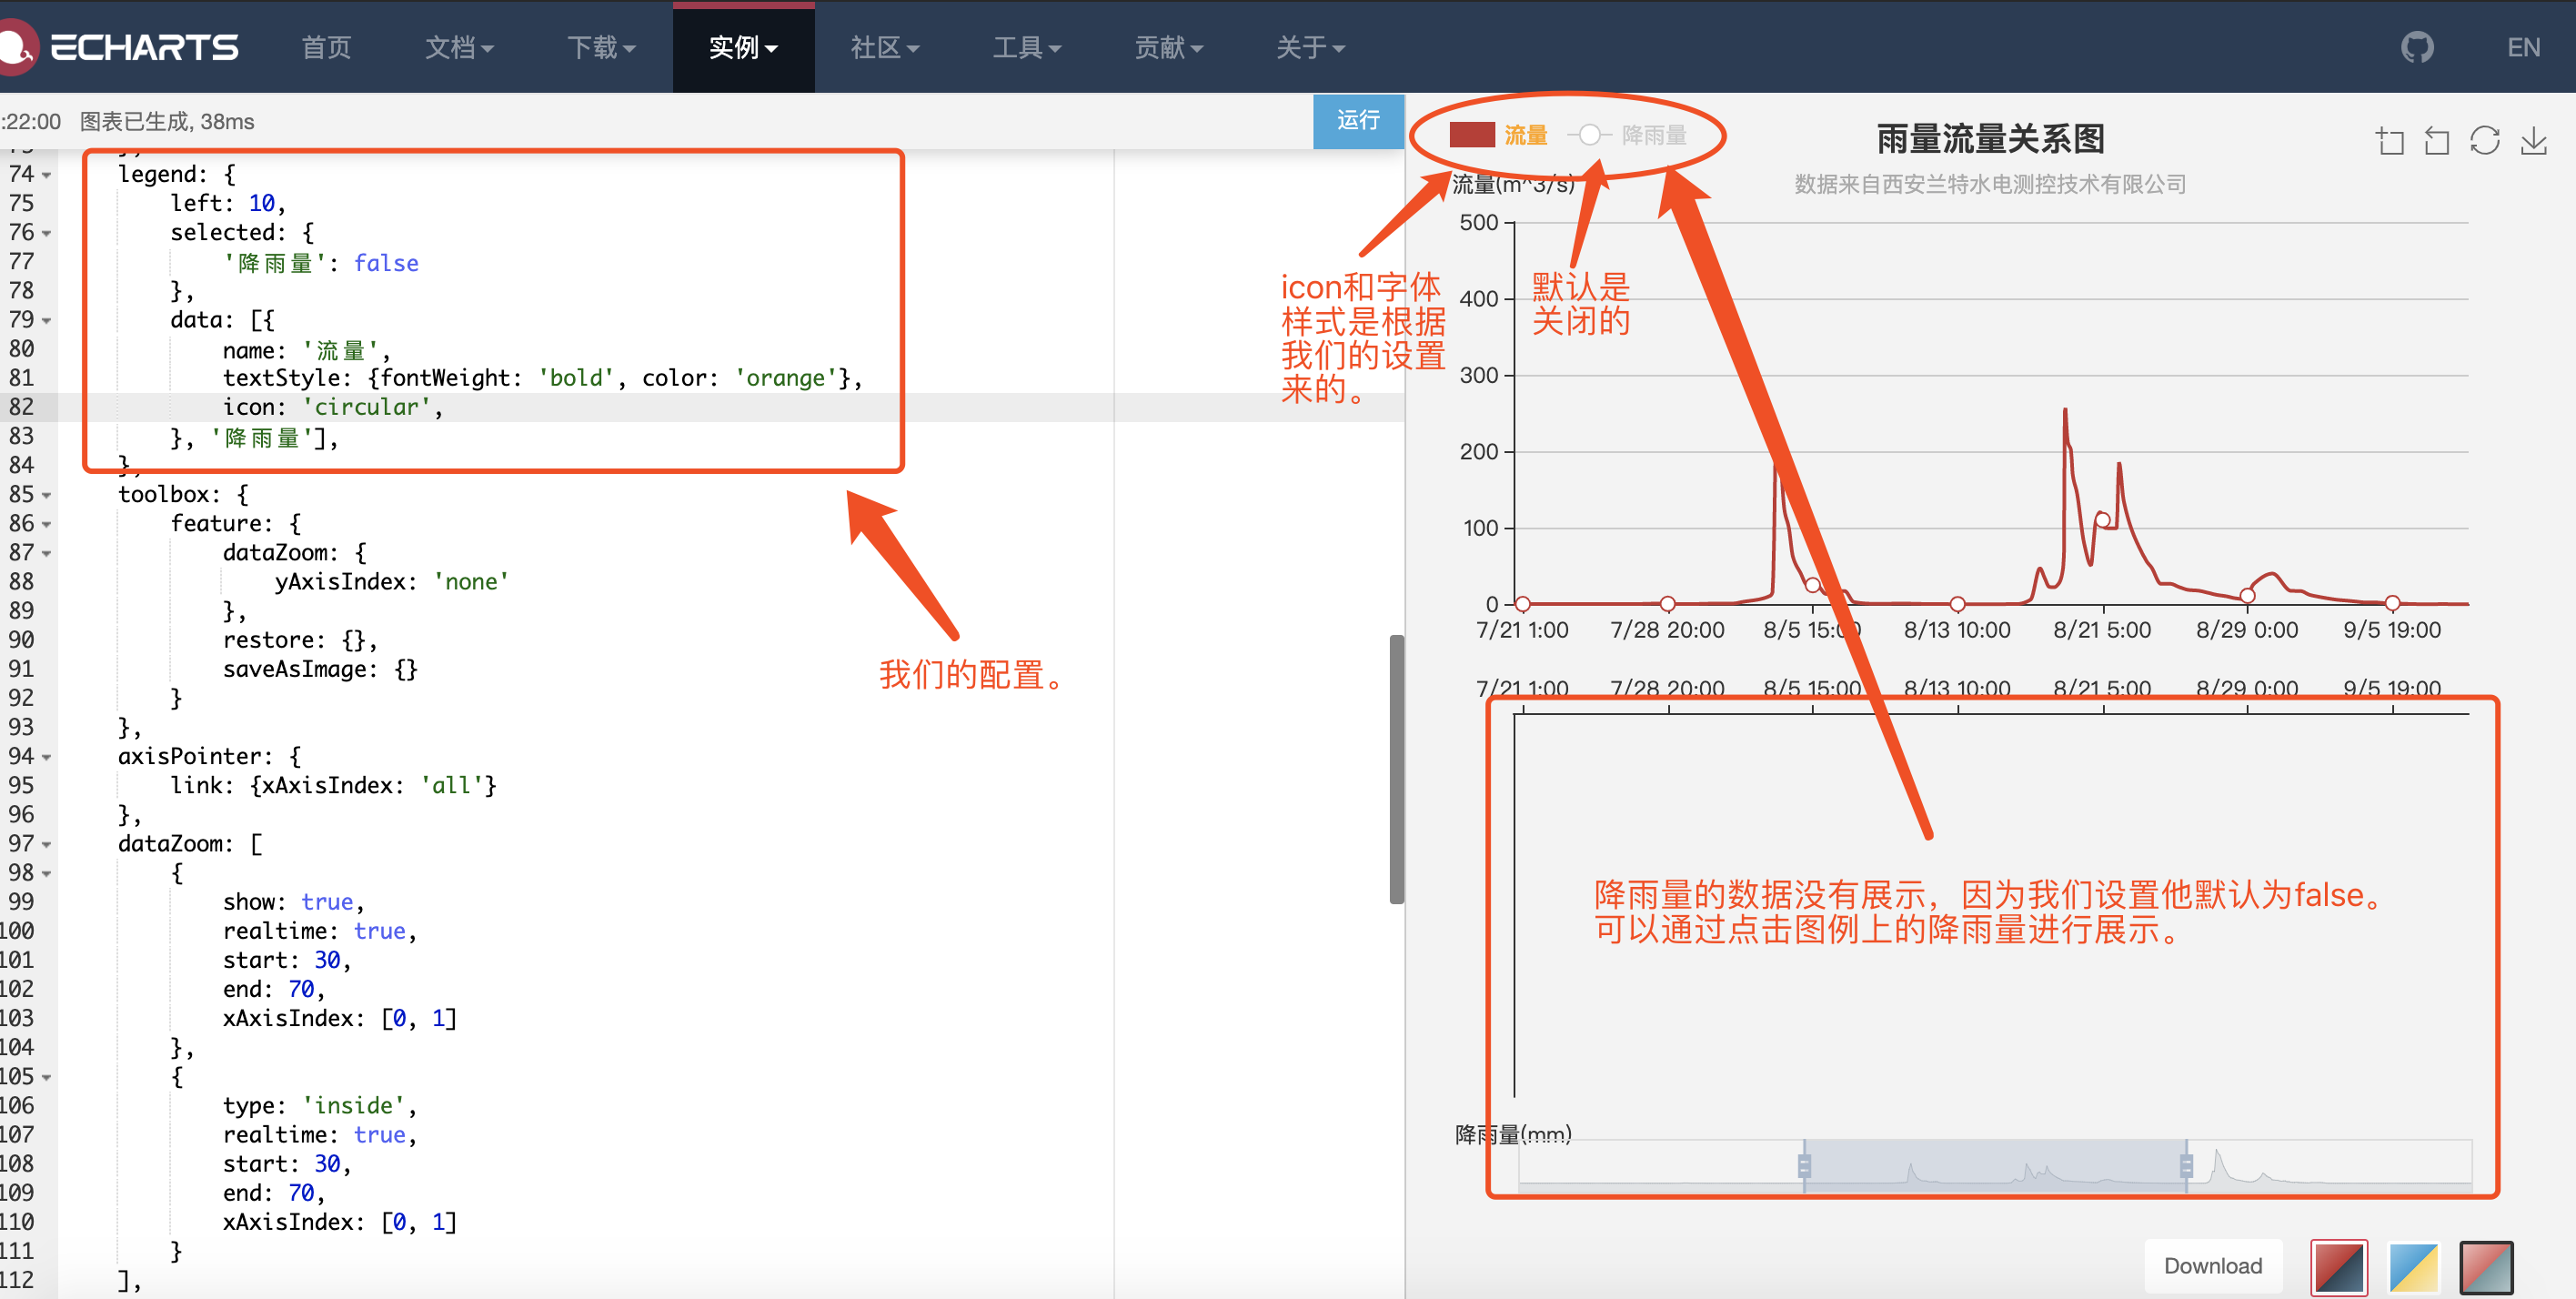Image resolution: width=2576 pixels, height=1299 pixels.
Task: Click the type: 'inside' code line
Action: pos(319,1106)
